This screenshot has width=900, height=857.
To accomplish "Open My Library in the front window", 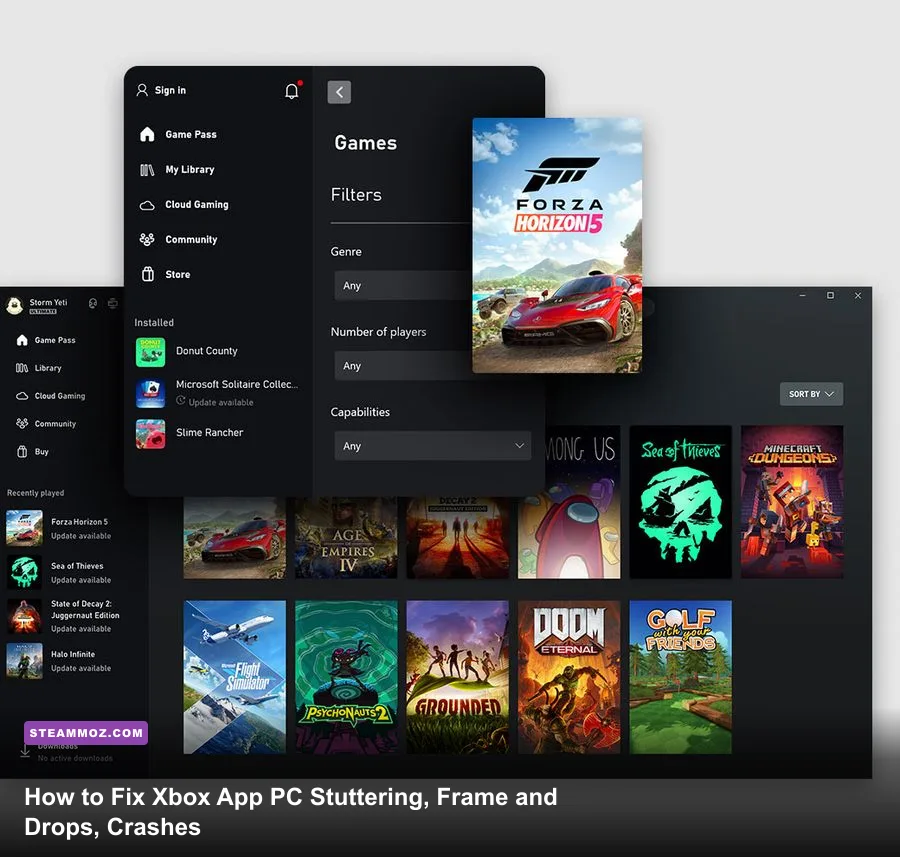I will [x=189, y=169].
